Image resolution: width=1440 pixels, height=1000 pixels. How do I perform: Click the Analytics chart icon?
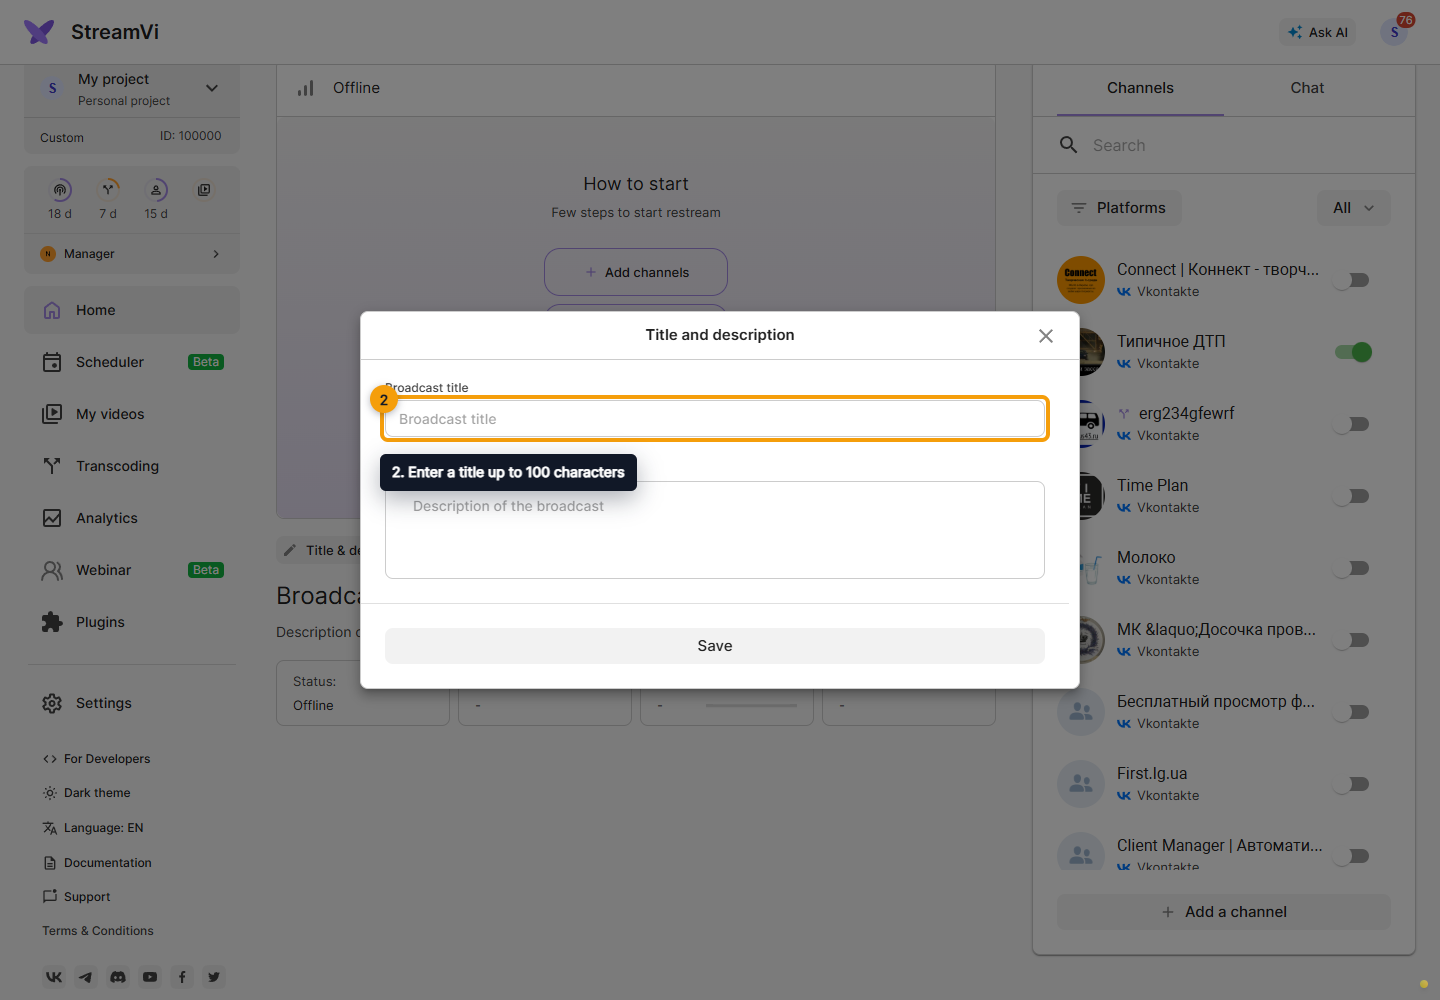pos(52,518)
